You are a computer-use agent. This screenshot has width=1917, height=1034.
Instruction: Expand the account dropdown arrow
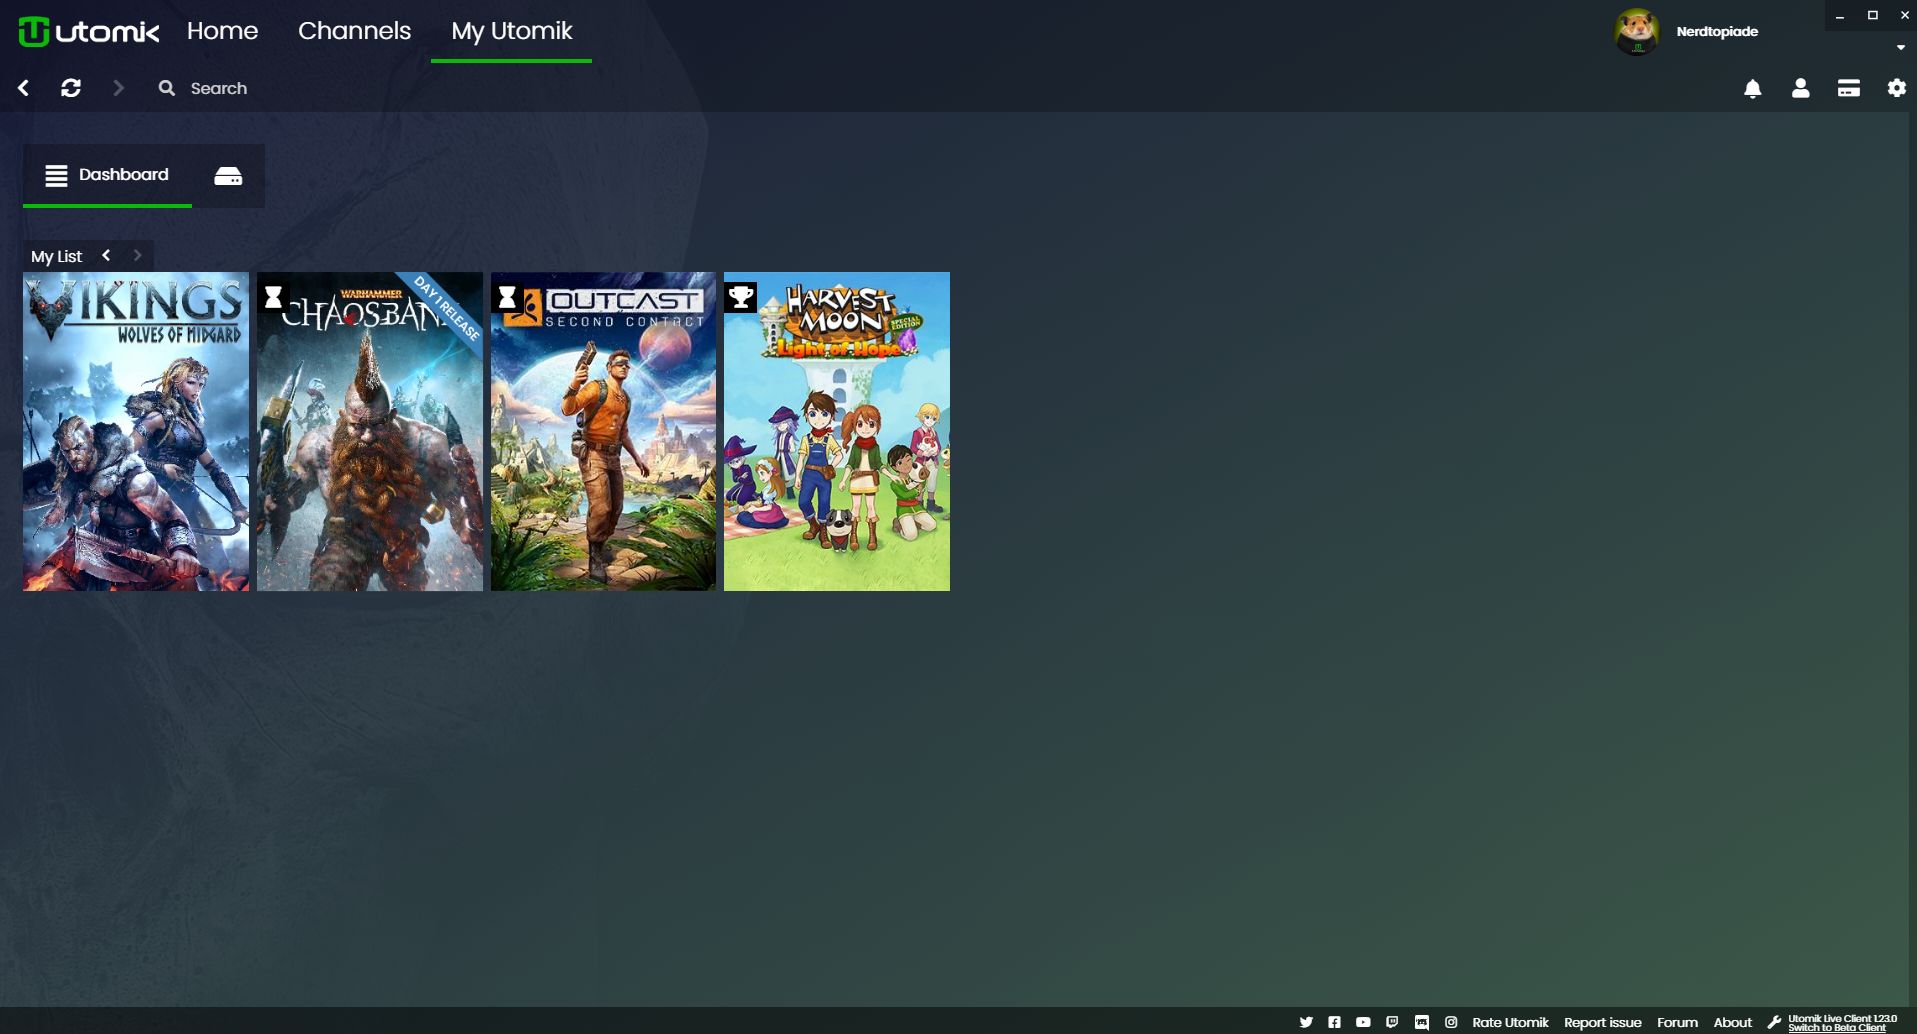pos(1901,47)
